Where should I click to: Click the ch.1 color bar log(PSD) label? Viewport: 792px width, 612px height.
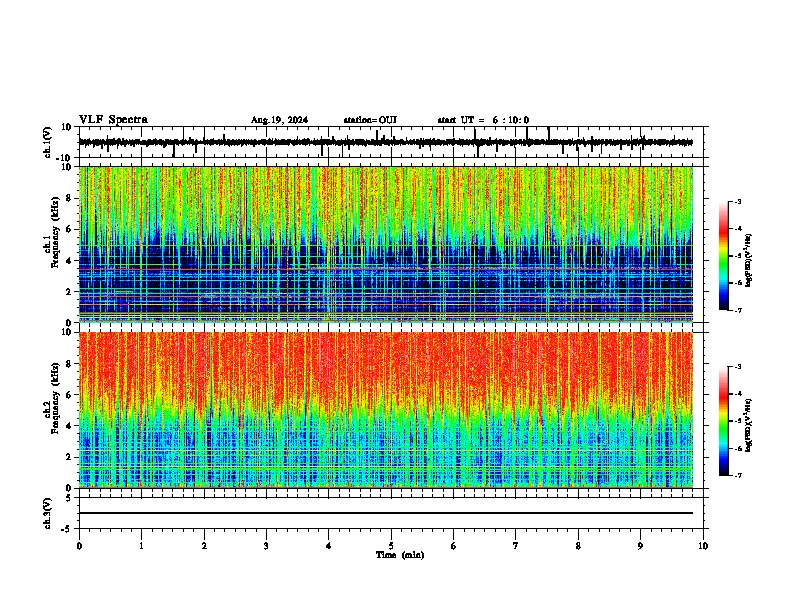point(748,260)
